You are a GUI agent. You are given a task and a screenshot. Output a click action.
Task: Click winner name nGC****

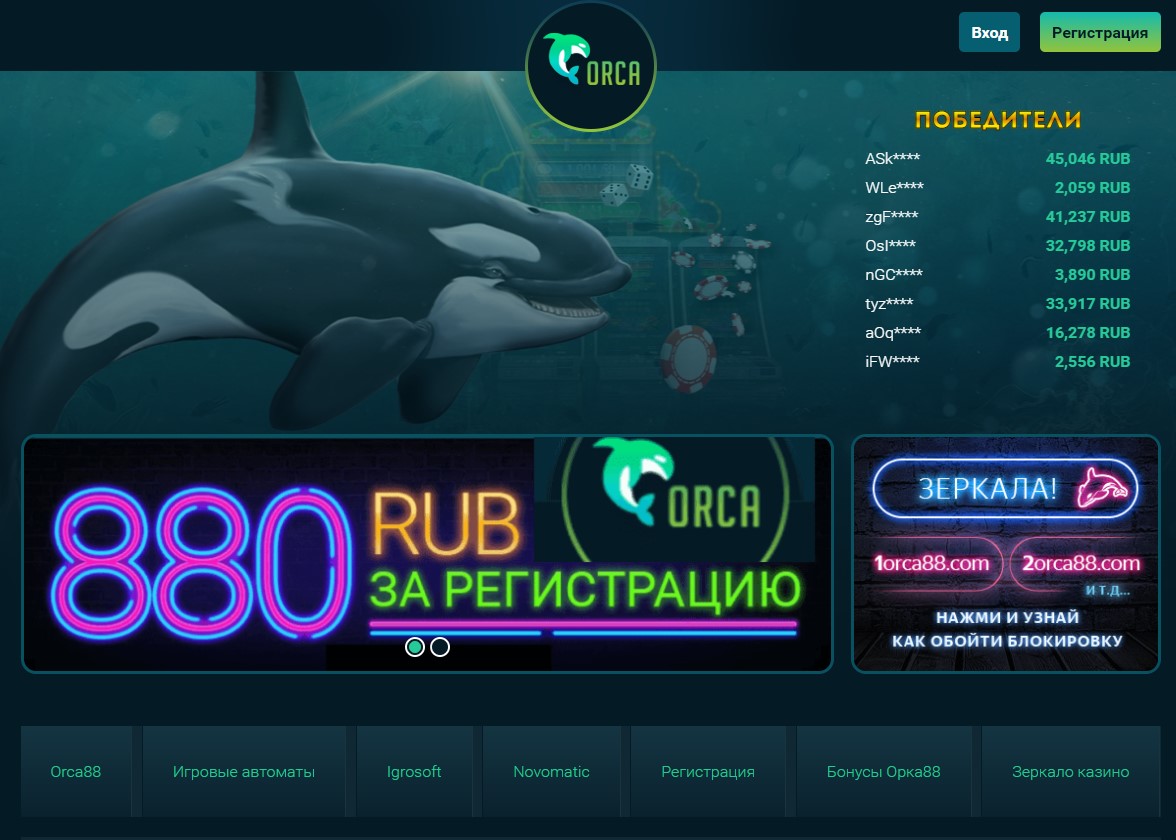coord(894,274)
